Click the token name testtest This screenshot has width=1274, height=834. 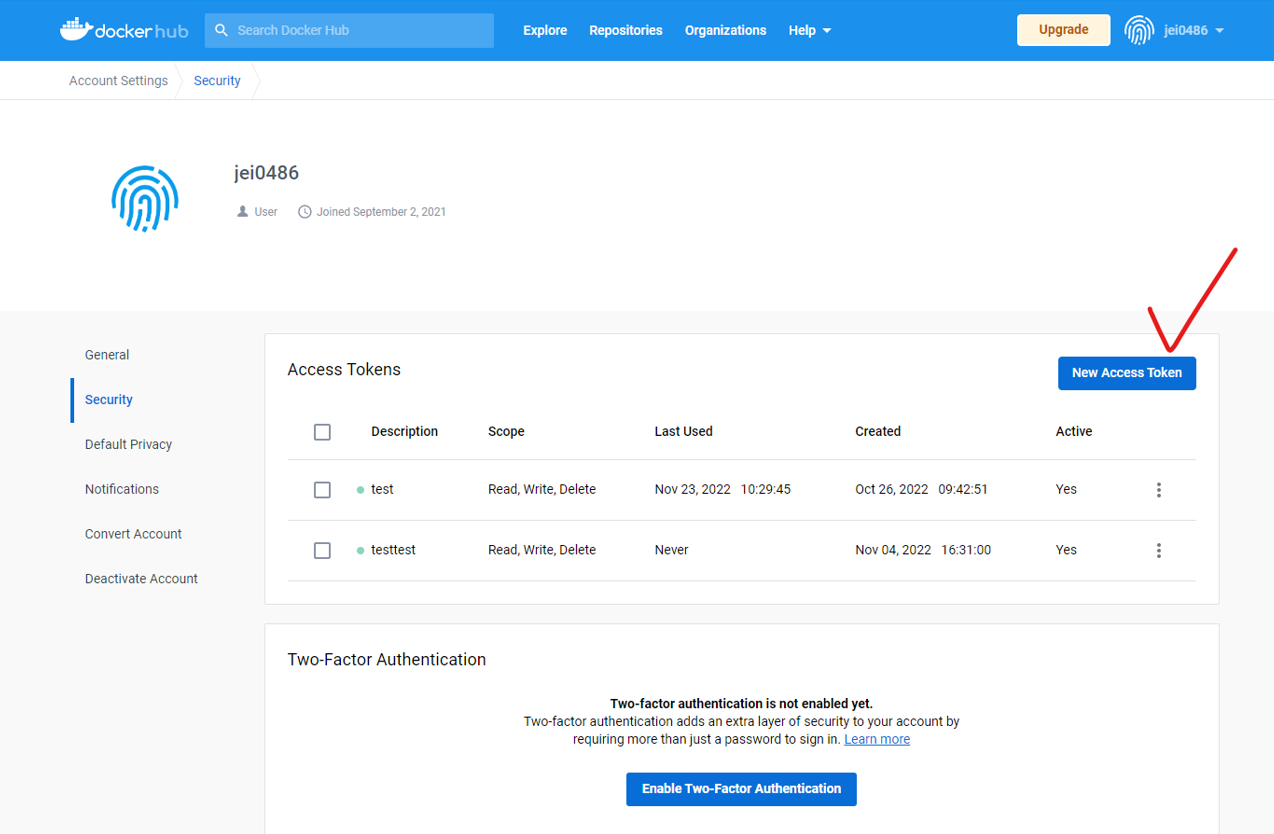[393, 550]
